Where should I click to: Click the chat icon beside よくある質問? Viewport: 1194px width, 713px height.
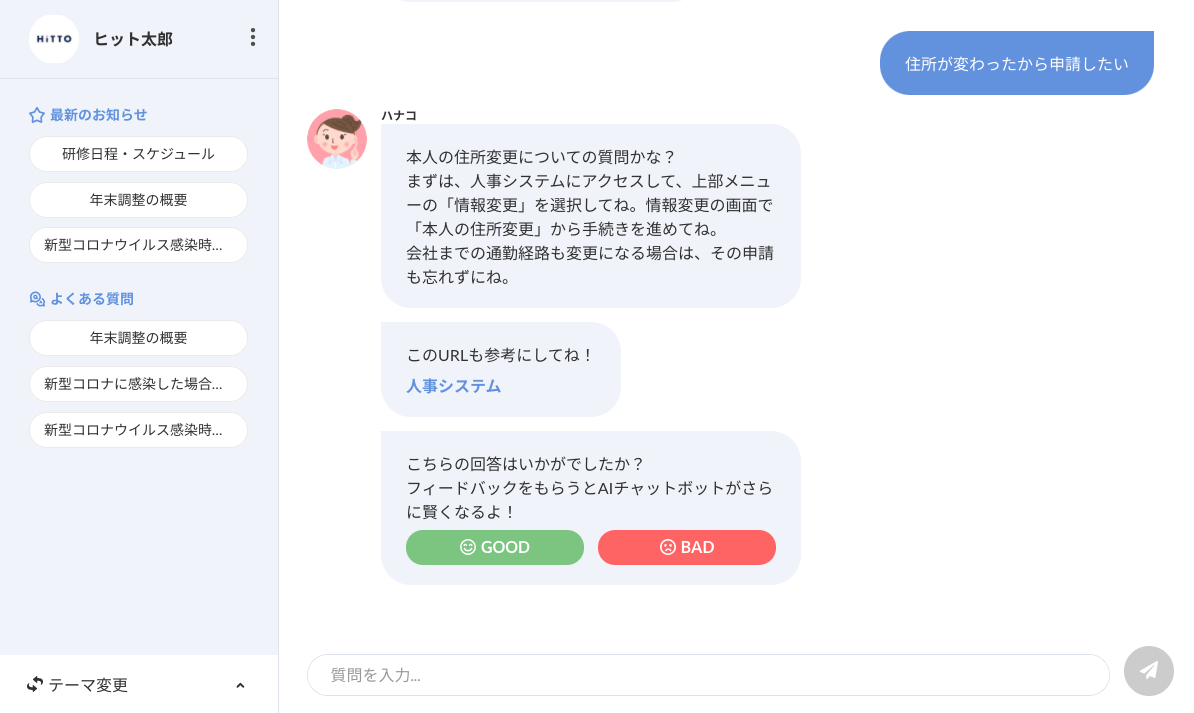37,299
